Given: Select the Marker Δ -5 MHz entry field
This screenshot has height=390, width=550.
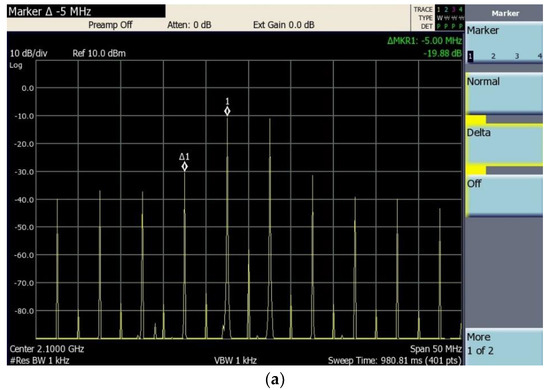Looking at the screenshot, I should pos(86,12).
